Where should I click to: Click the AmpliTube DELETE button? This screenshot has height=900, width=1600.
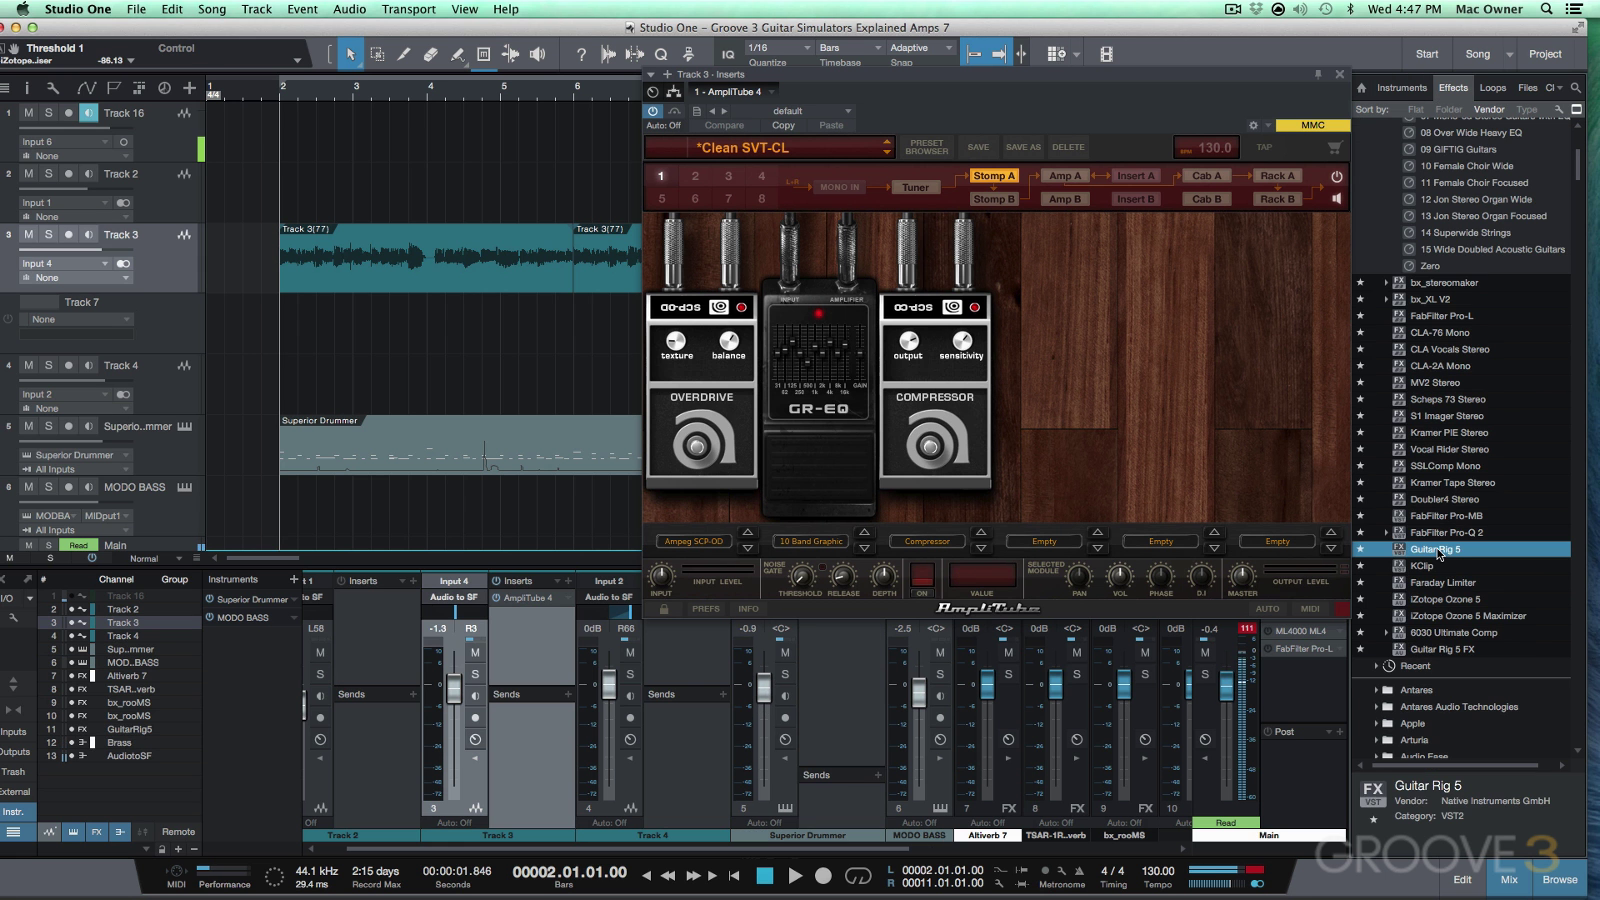[x=1068, y=147]
